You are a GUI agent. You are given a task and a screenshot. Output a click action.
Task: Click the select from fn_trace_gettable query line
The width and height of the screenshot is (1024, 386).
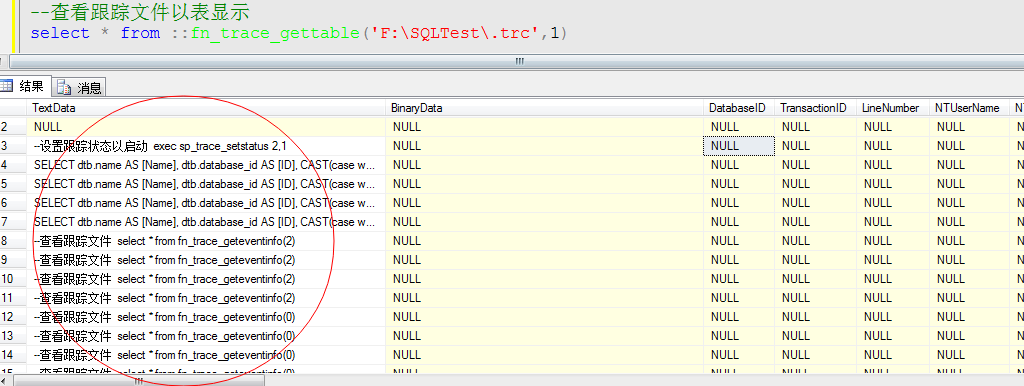pos(298,33)
